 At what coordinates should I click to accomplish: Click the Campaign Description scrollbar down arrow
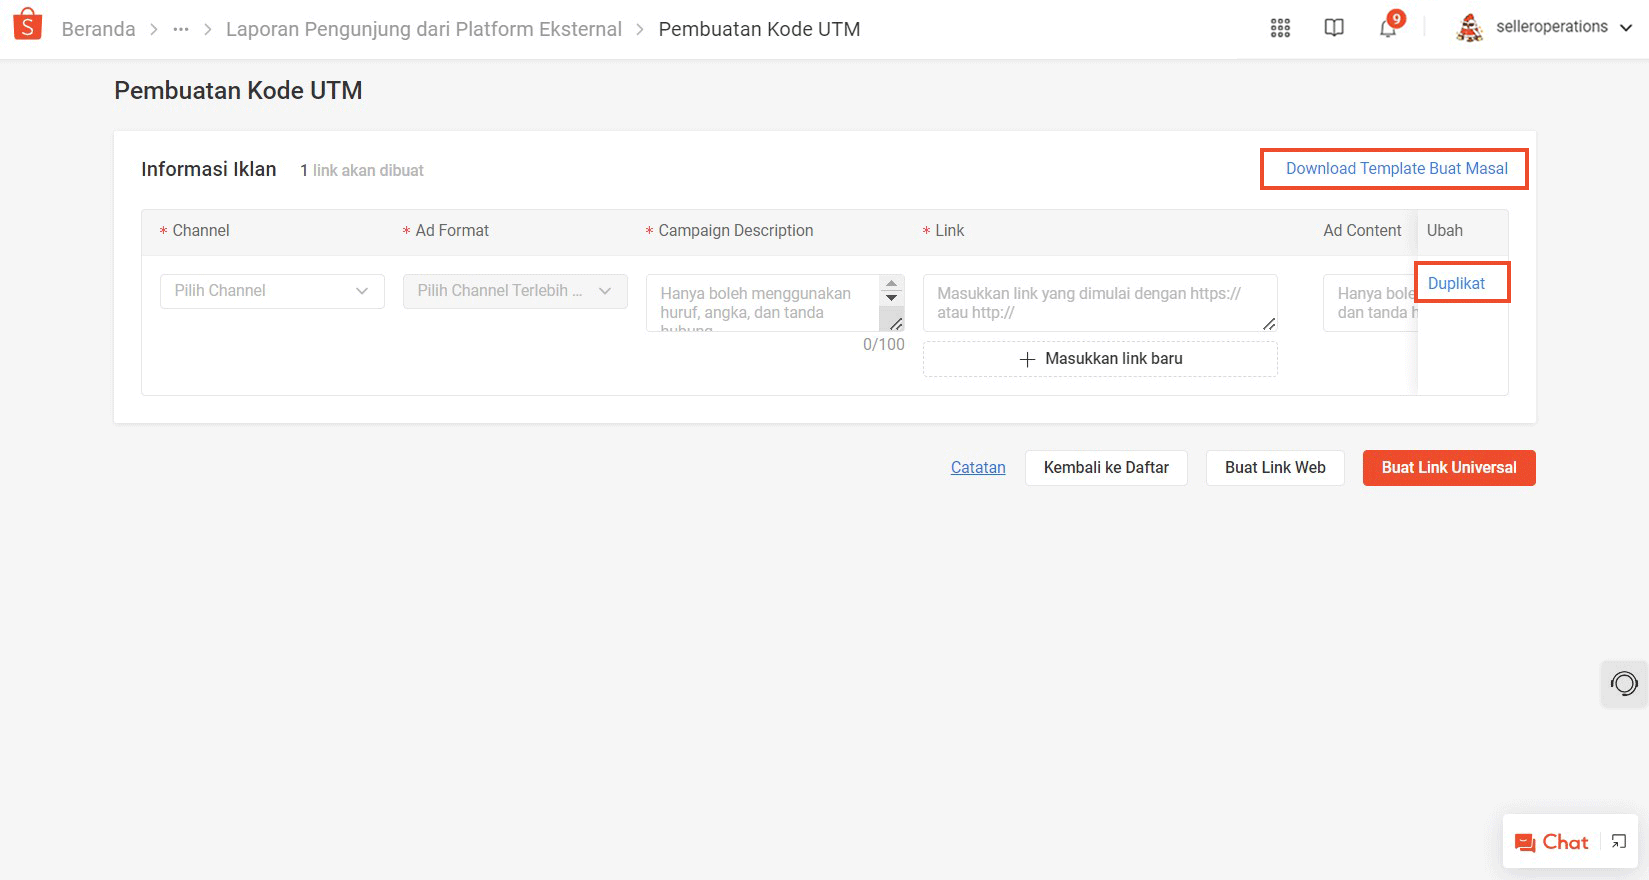(892, 298)
